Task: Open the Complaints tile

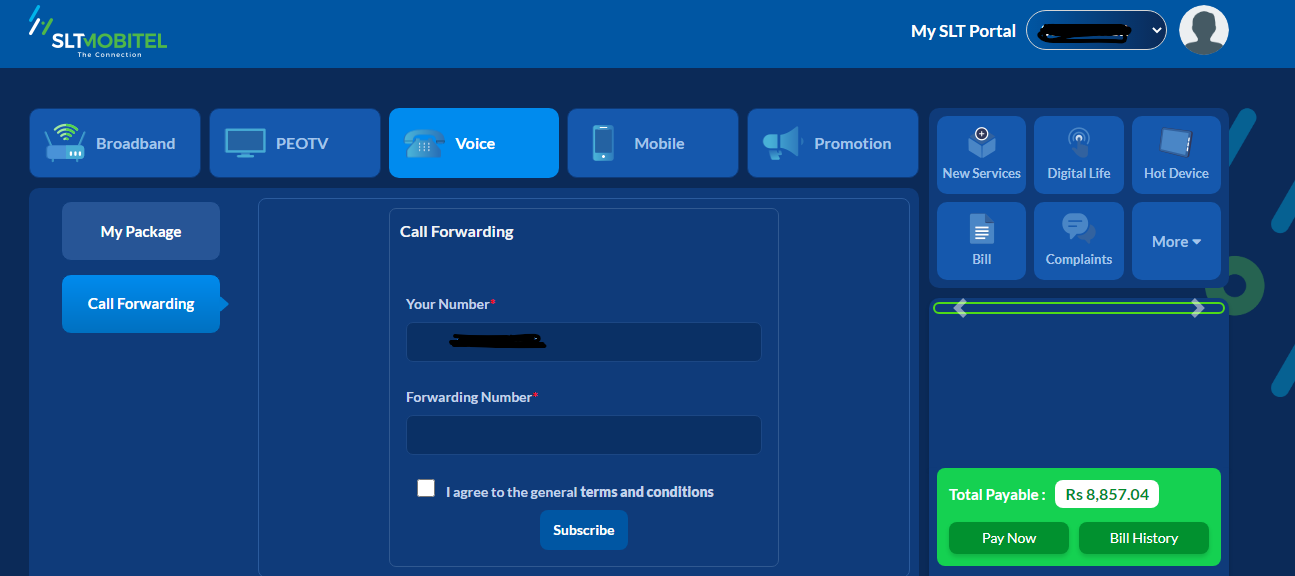Action: [x=1079, y=241]
